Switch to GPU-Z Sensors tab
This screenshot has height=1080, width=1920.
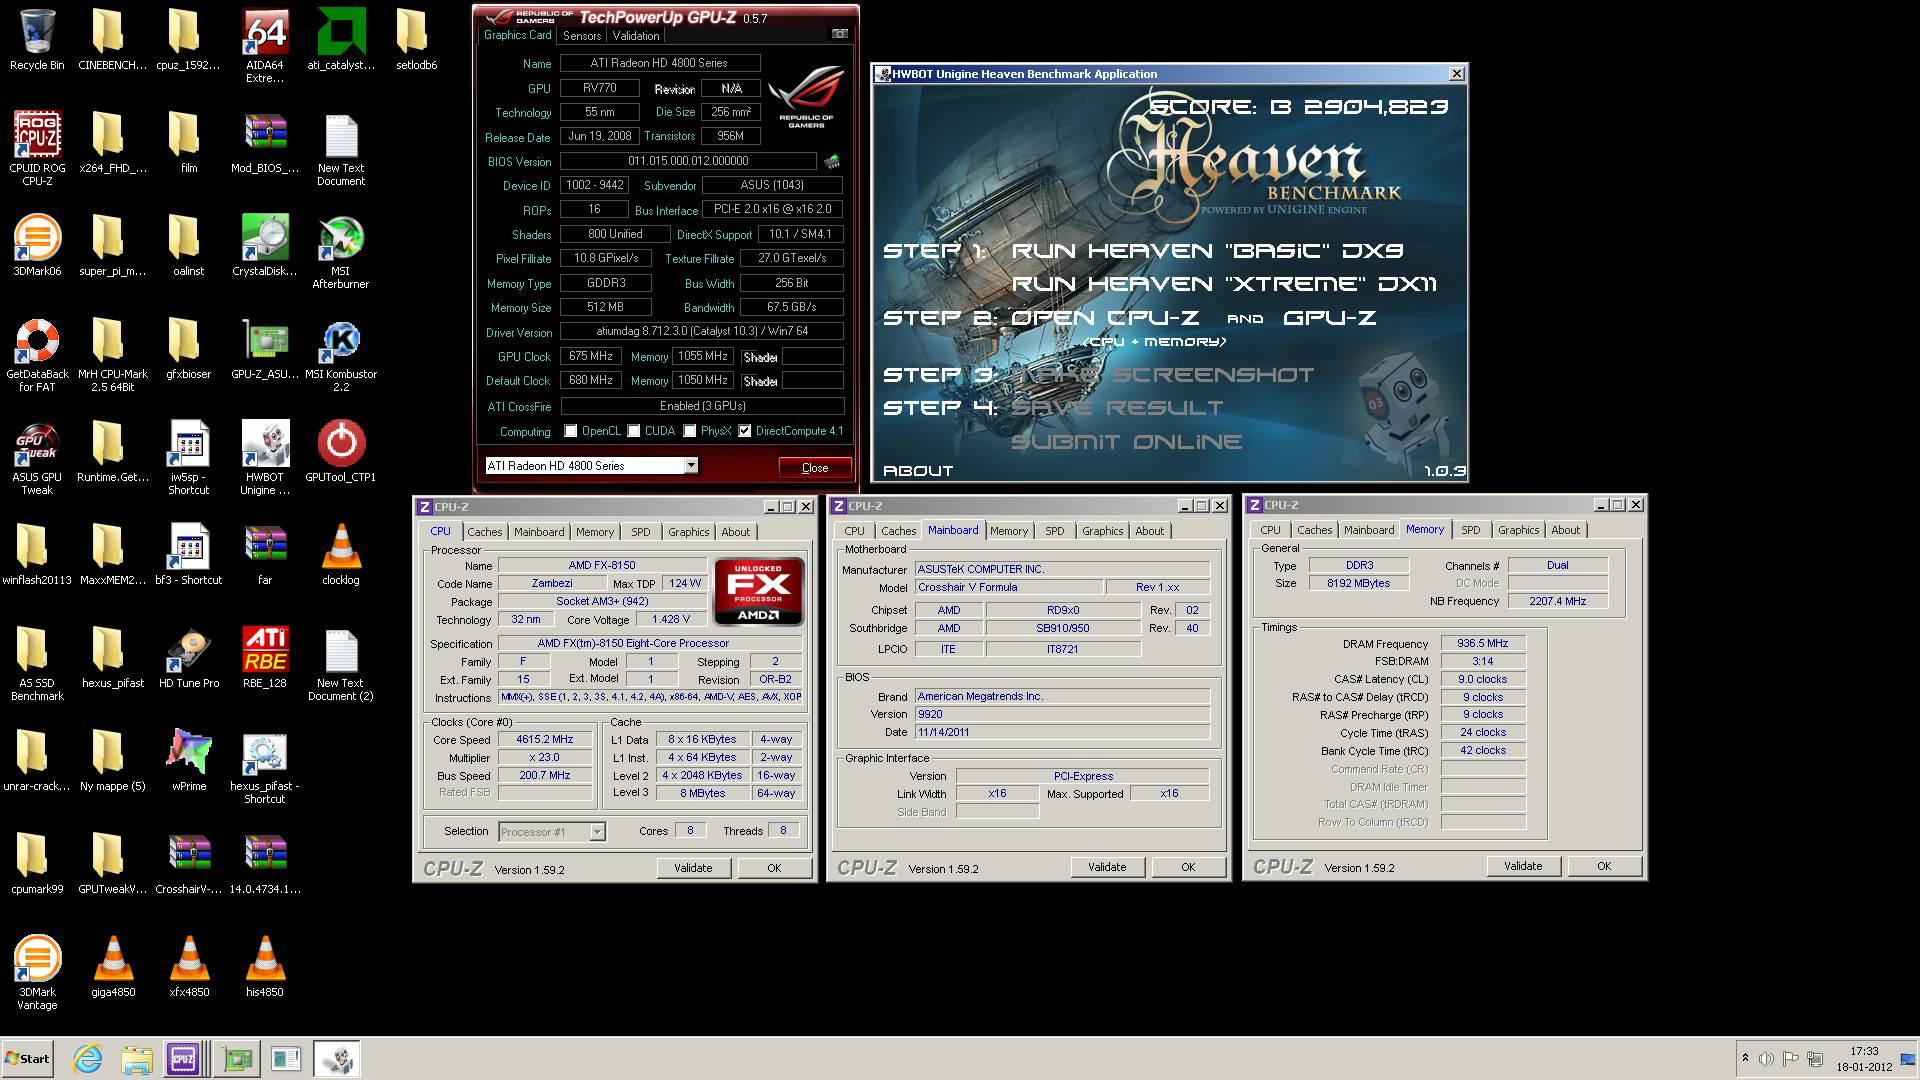[582, 36]
